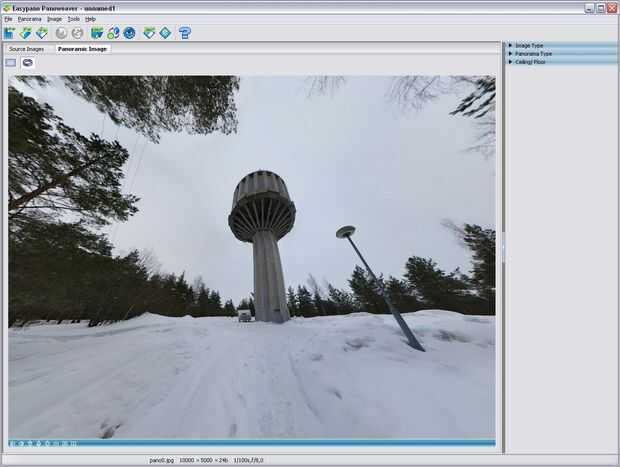Click the blue question mark Help icon
Screen dimensions: 620x467
tap(185, 33)
